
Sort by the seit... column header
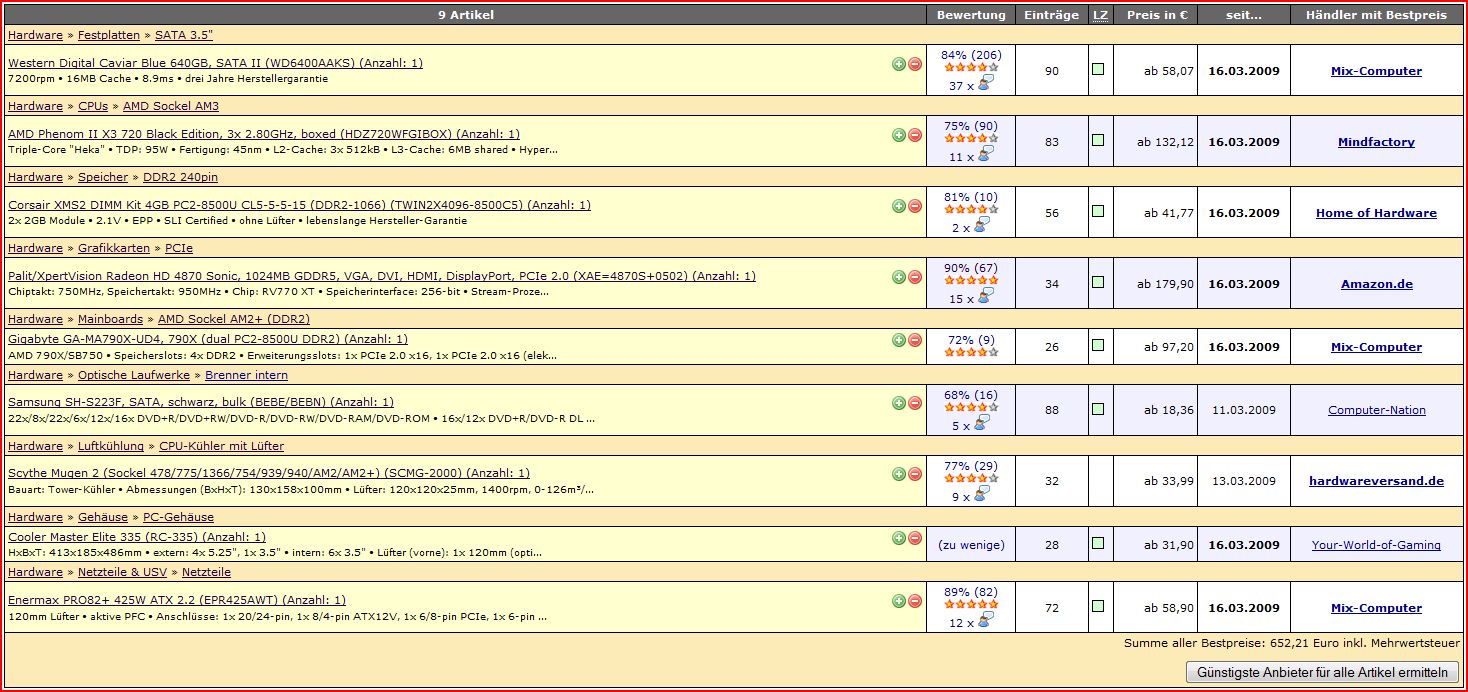point(1243,15)
